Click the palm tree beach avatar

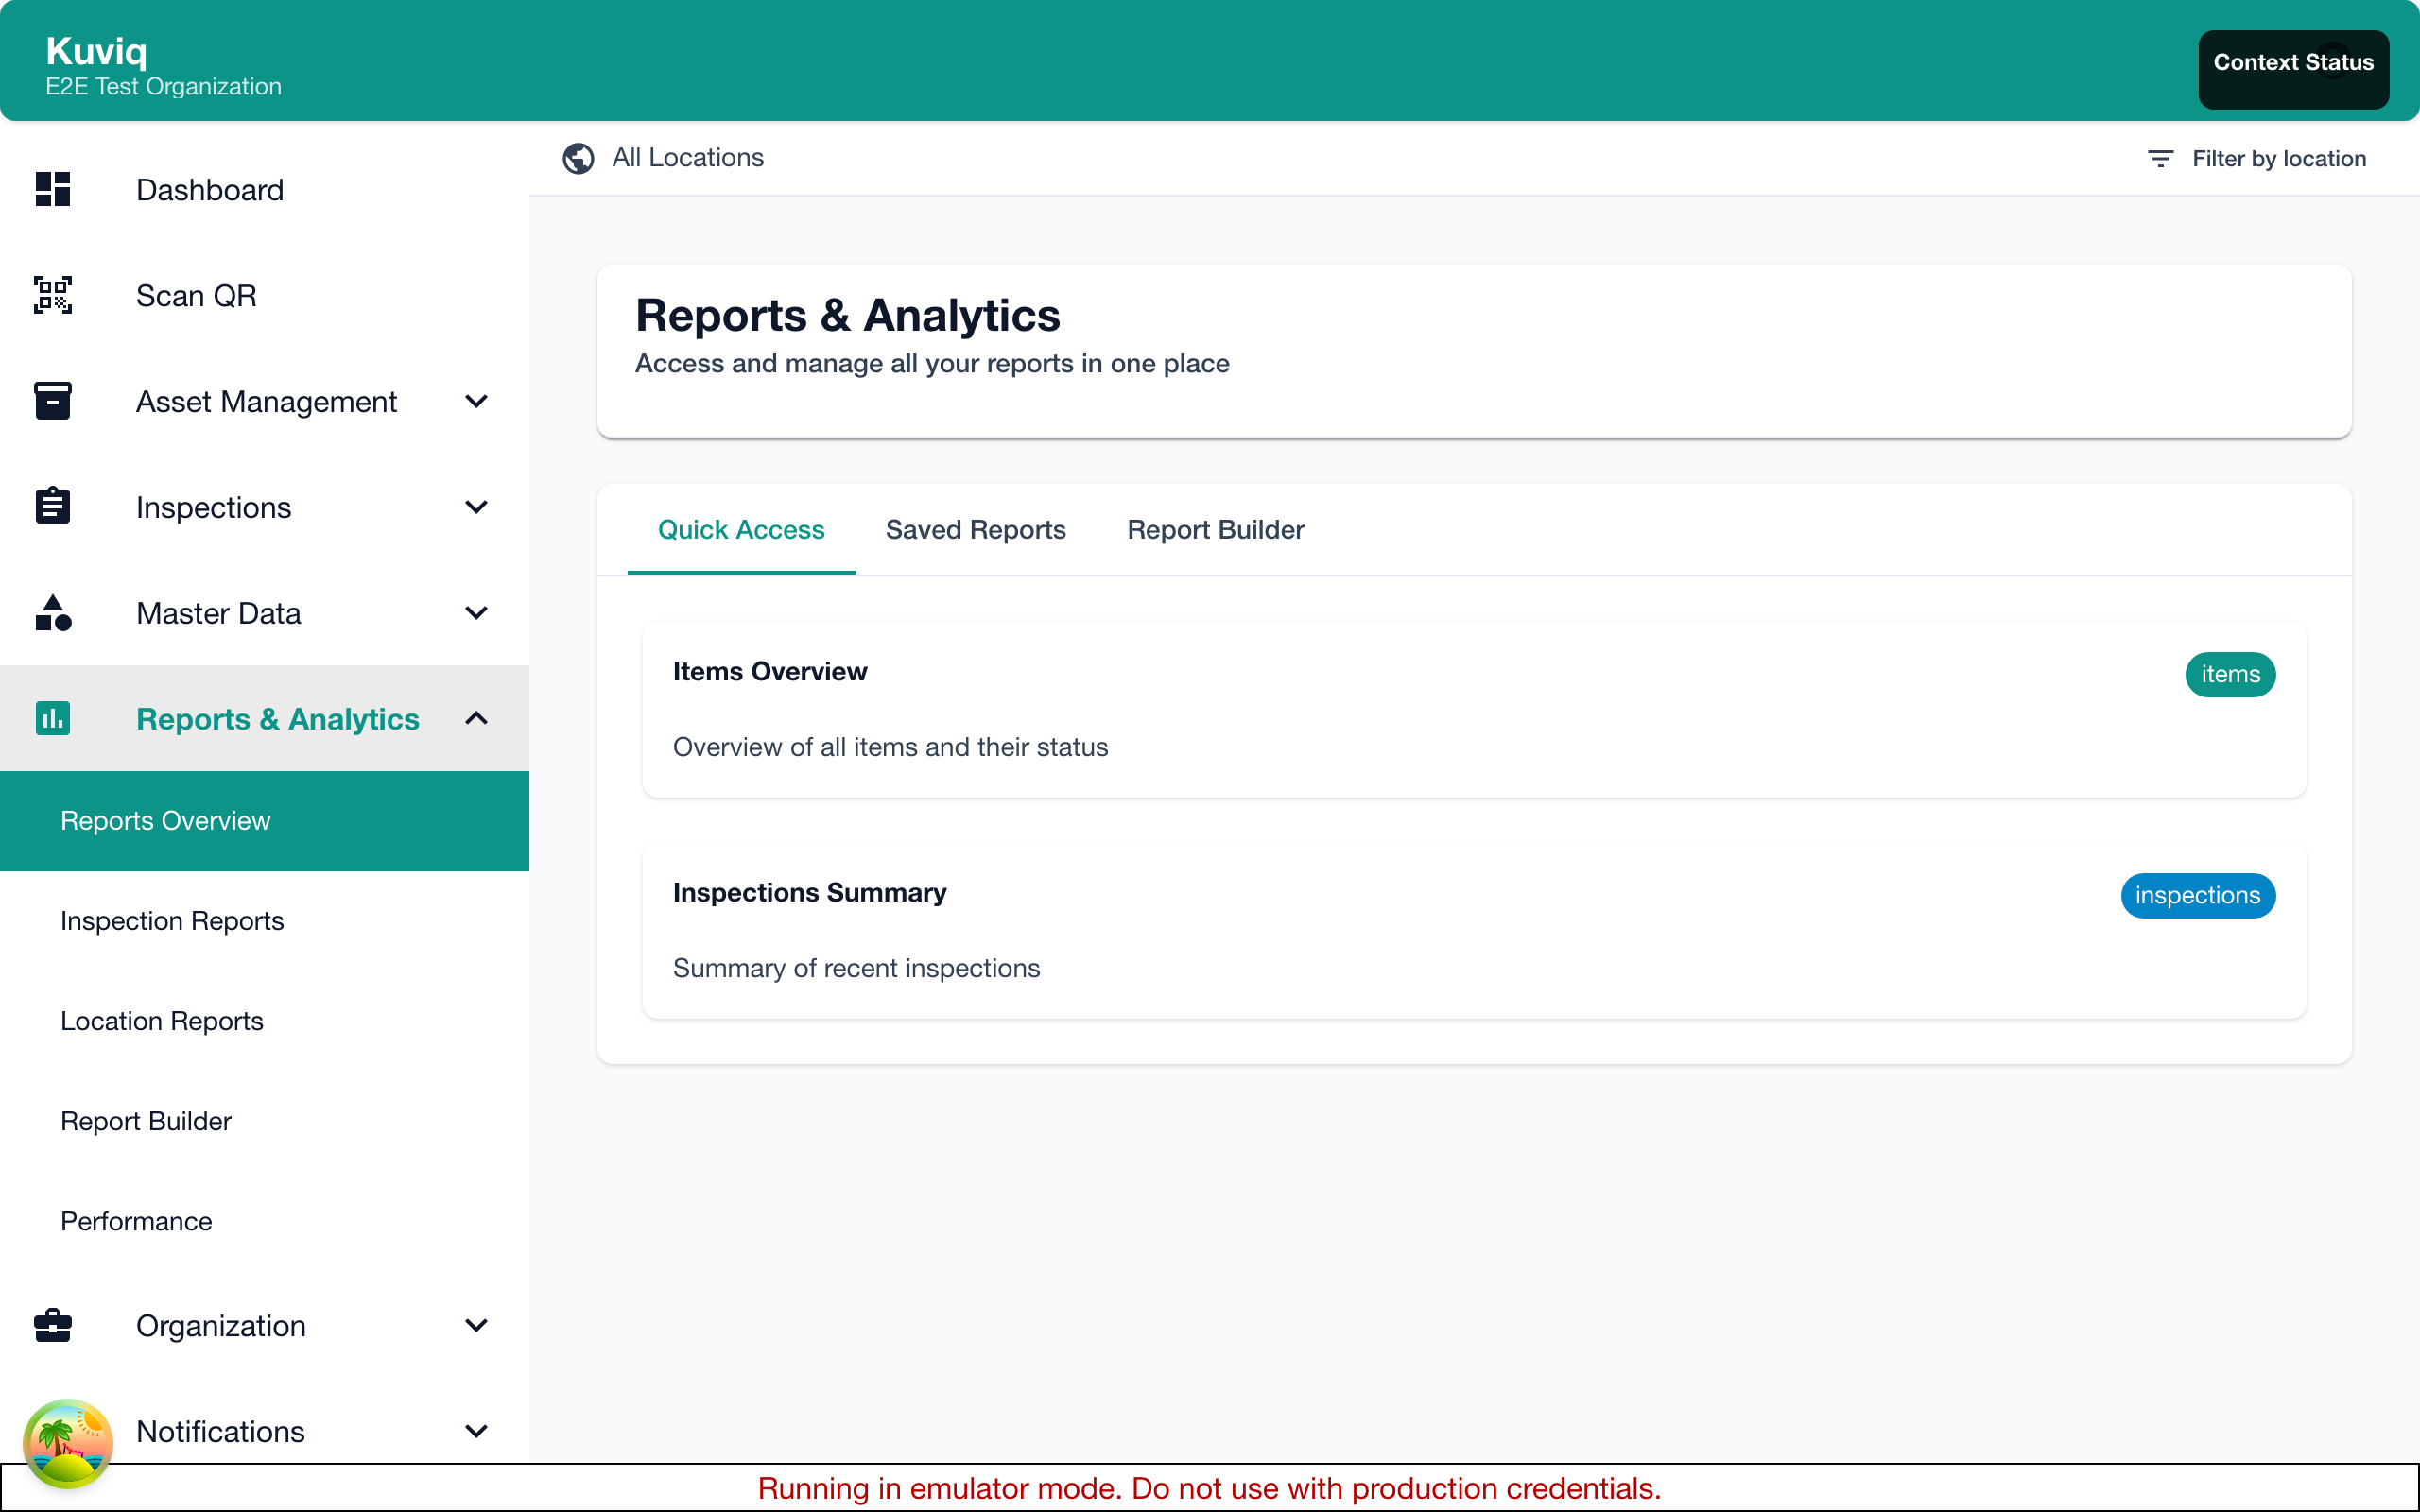[67, 1444]
